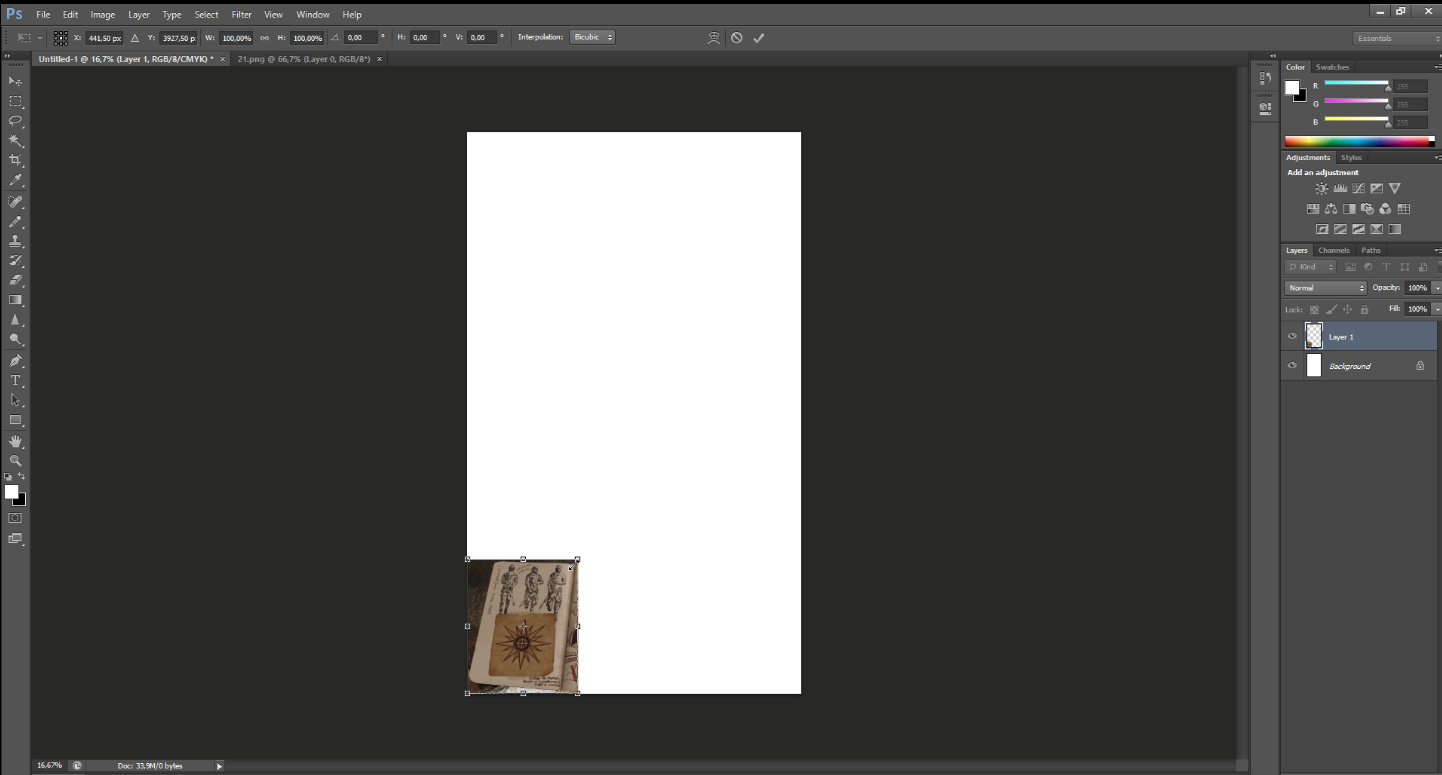Select the Eraser tool
Viewport: 1442px width, 775px height.
15,281
